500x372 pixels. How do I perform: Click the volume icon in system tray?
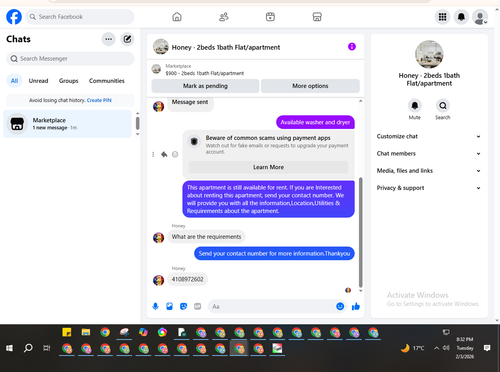[x=446, y=348]
